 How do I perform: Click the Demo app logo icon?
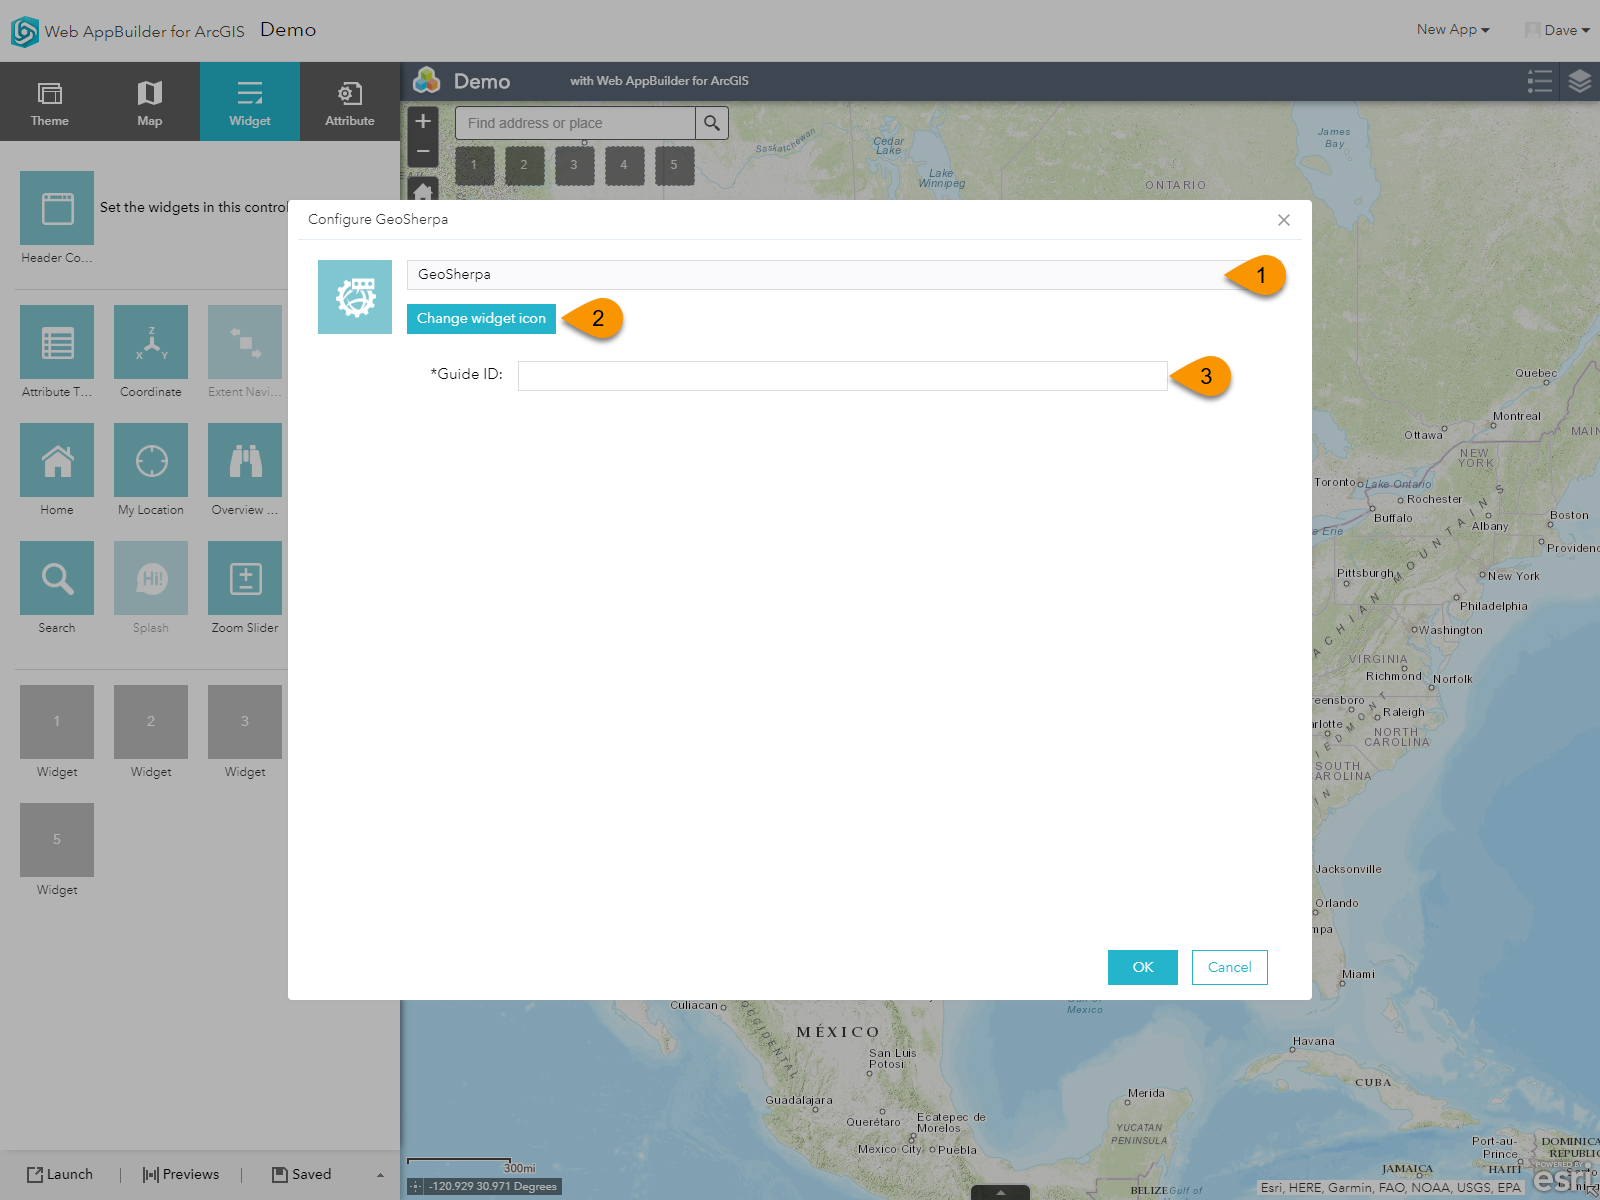427,80
